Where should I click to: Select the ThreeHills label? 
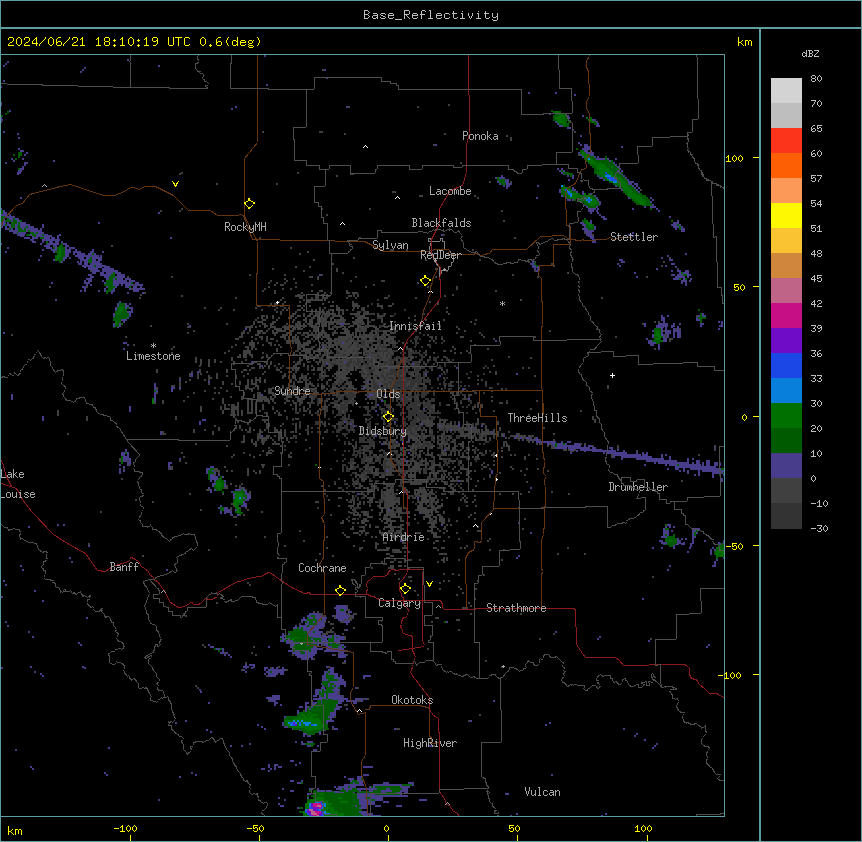tap(537, 418)
